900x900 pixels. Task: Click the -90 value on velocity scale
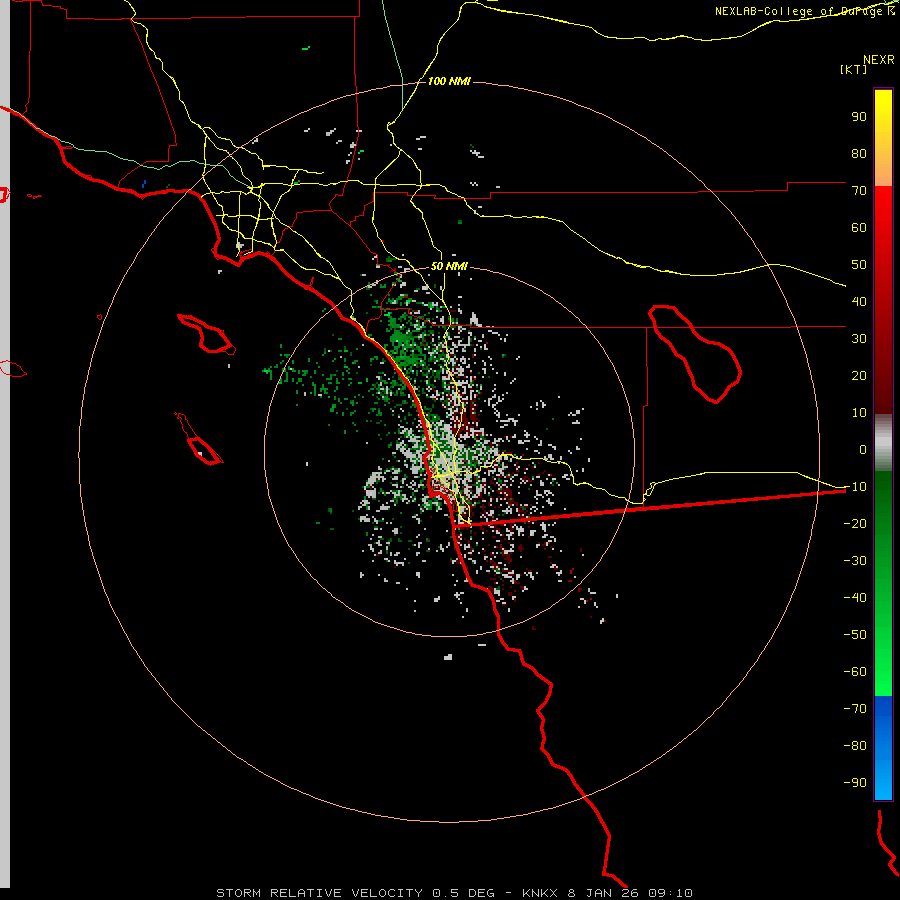[855, 783]
